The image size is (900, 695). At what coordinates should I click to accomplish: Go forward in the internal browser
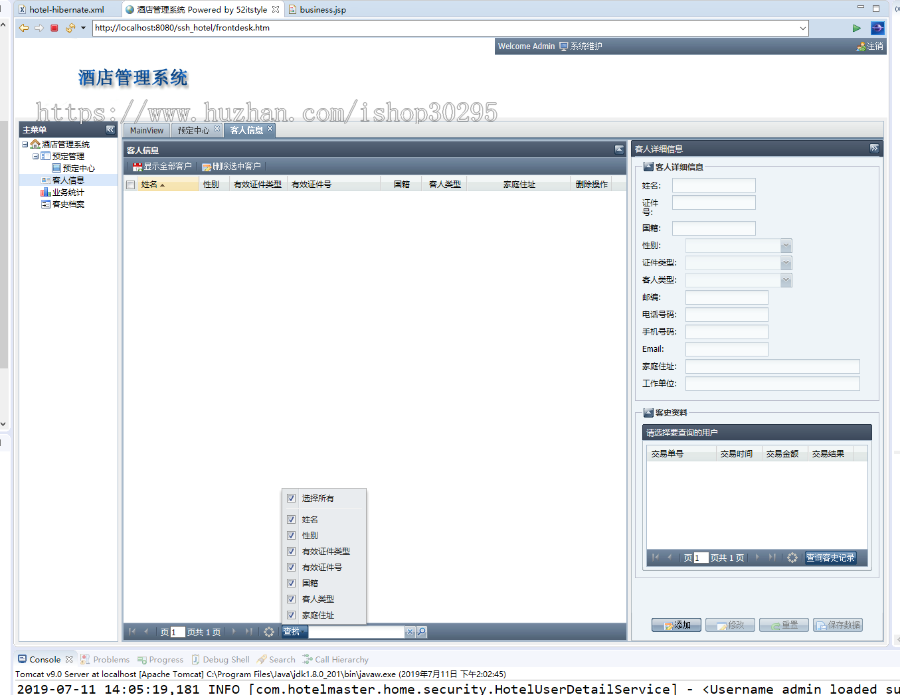pos(38,28)
